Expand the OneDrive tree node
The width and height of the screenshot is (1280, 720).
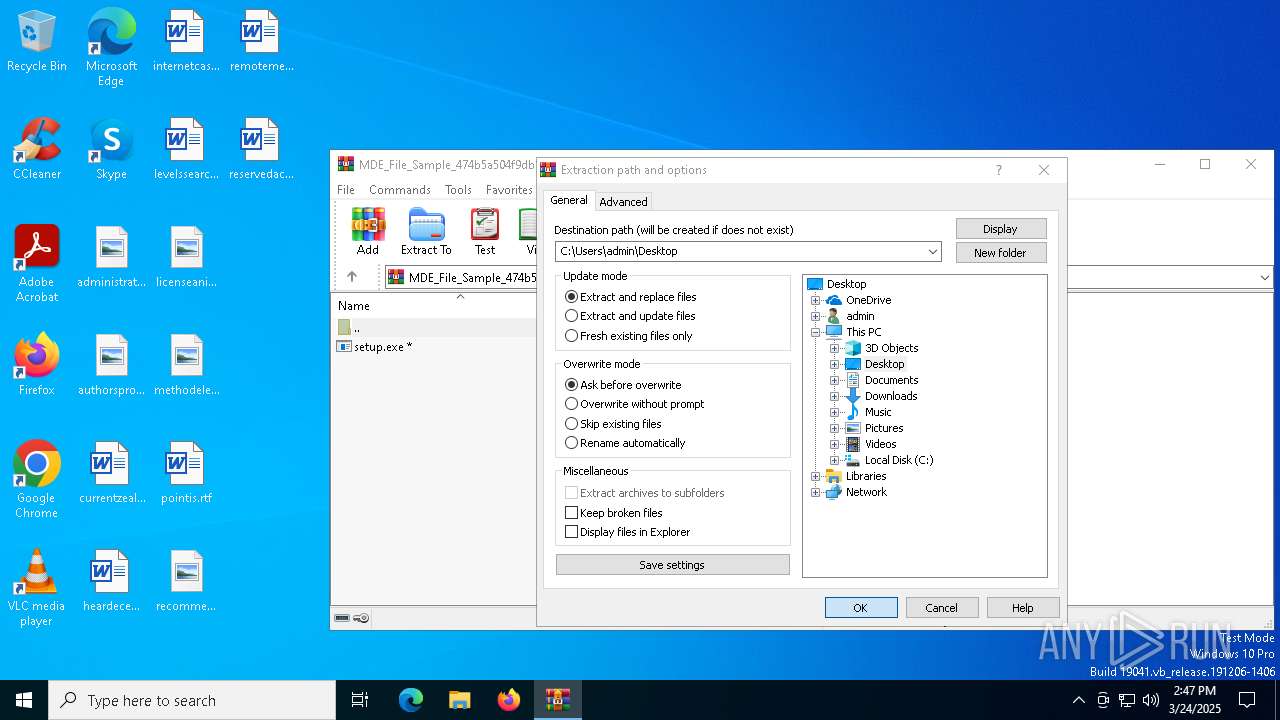pos(815,300)
